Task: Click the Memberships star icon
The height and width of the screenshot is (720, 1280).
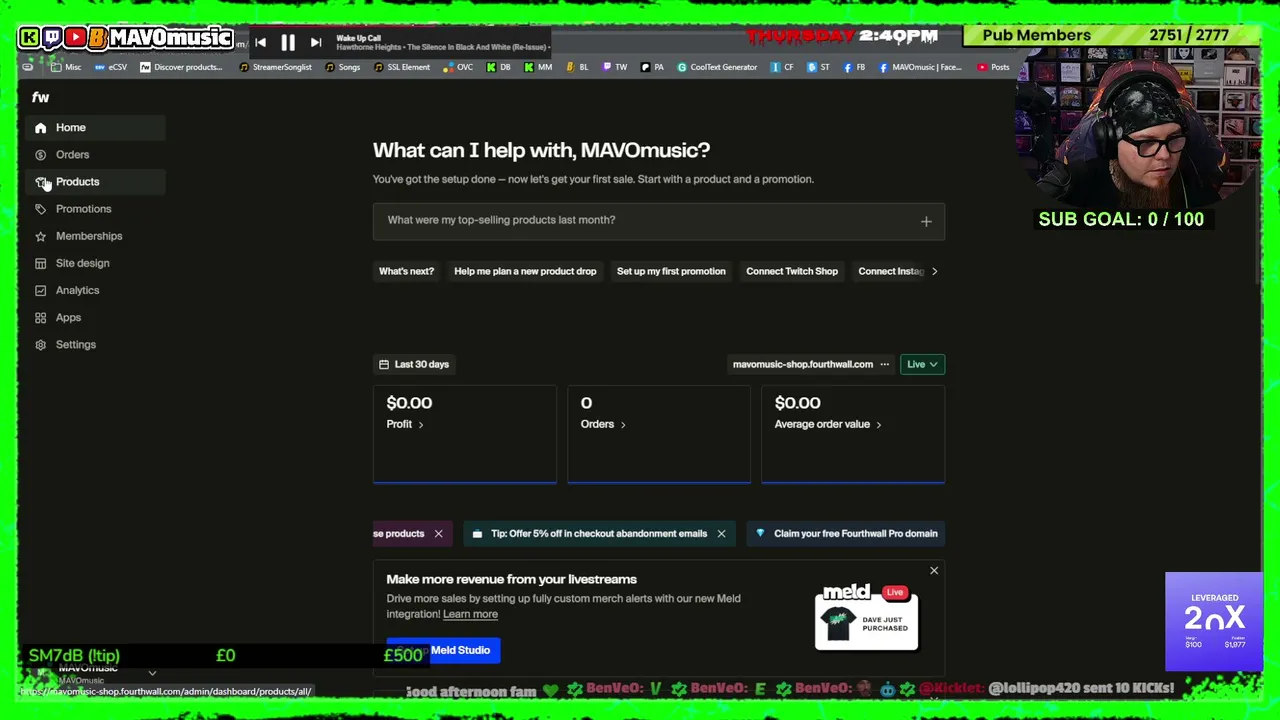Action: (40, 236)
